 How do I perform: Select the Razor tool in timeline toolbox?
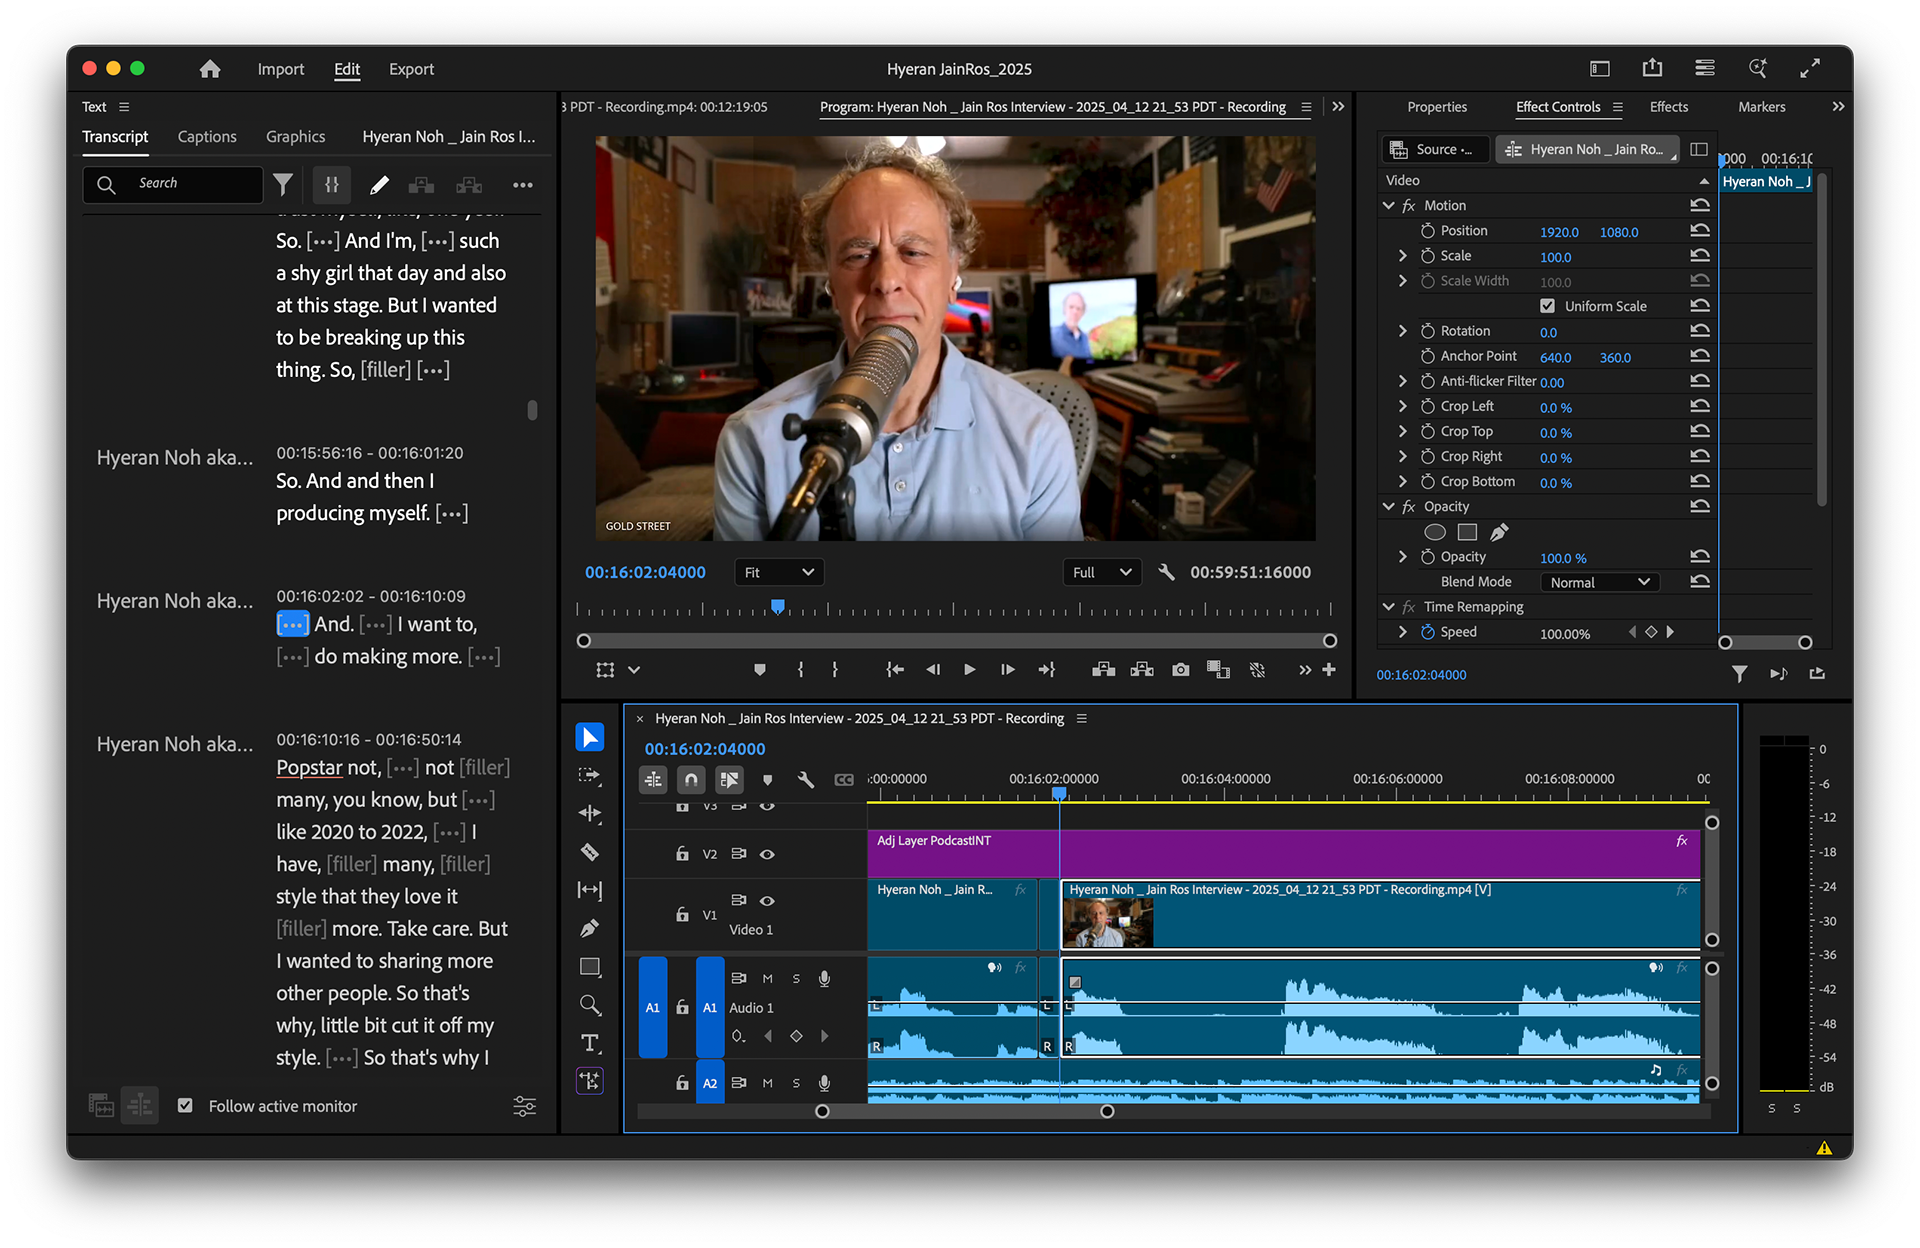[x=590, y=852]
